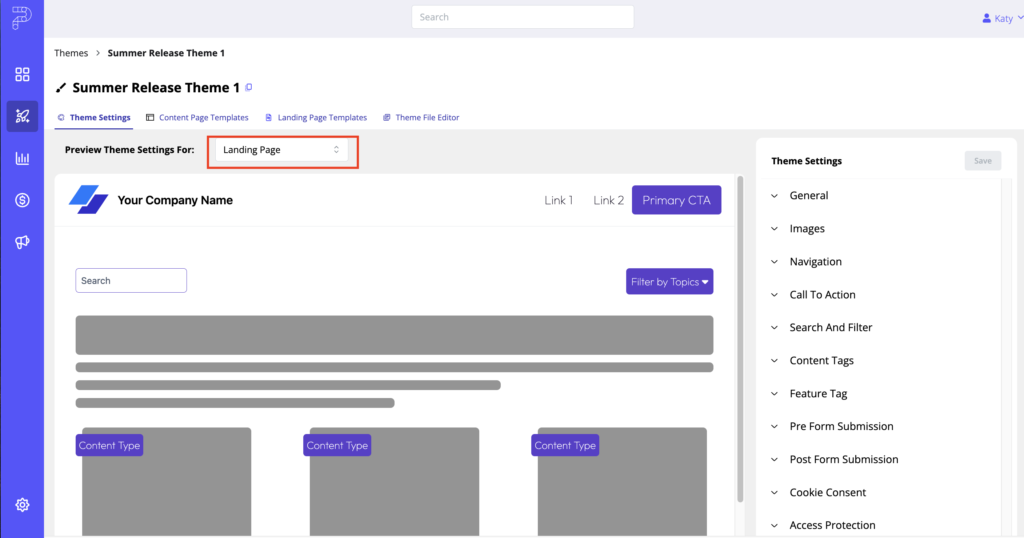Viewport: 1024px width, 538px height.
Task: Click the third Content Type card thumbnail
Action: (622, 482)
